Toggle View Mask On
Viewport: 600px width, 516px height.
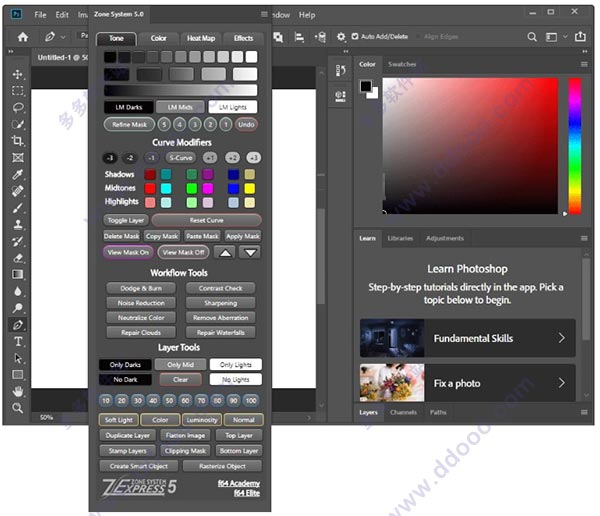[x=128, y=252]
